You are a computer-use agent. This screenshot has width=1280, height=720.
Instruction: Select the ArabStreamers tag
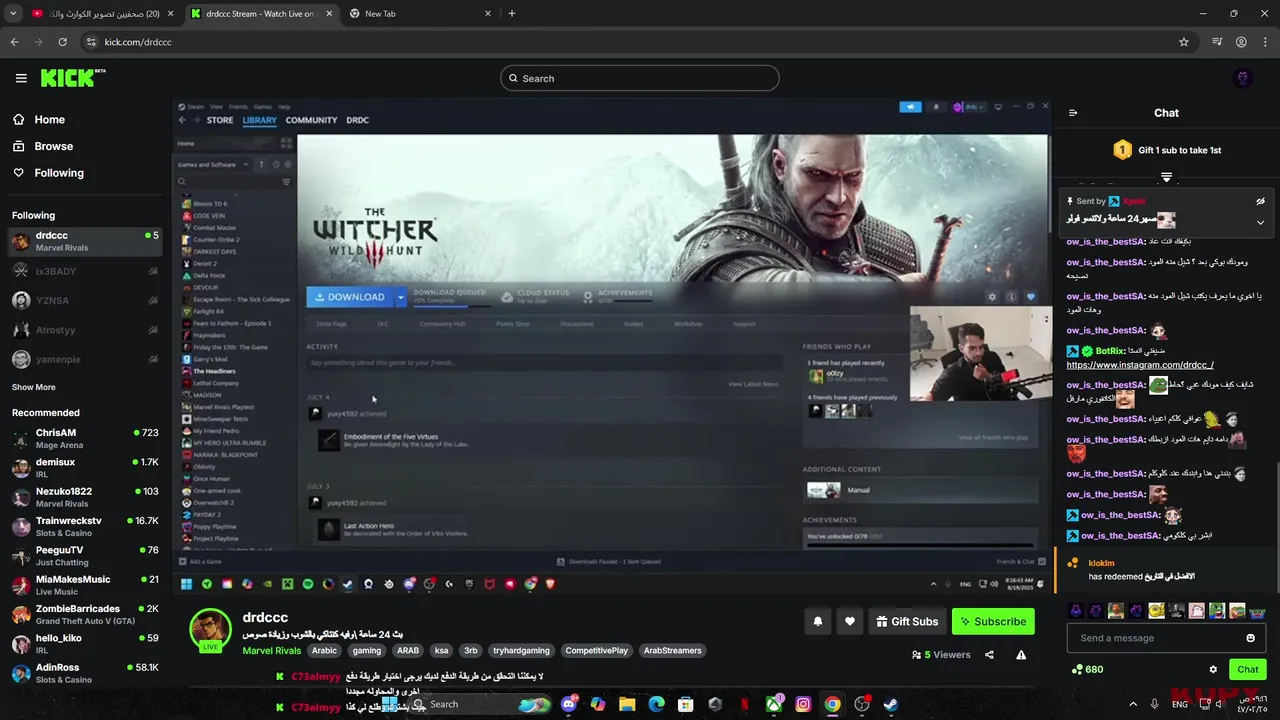(x=672, y=650)
